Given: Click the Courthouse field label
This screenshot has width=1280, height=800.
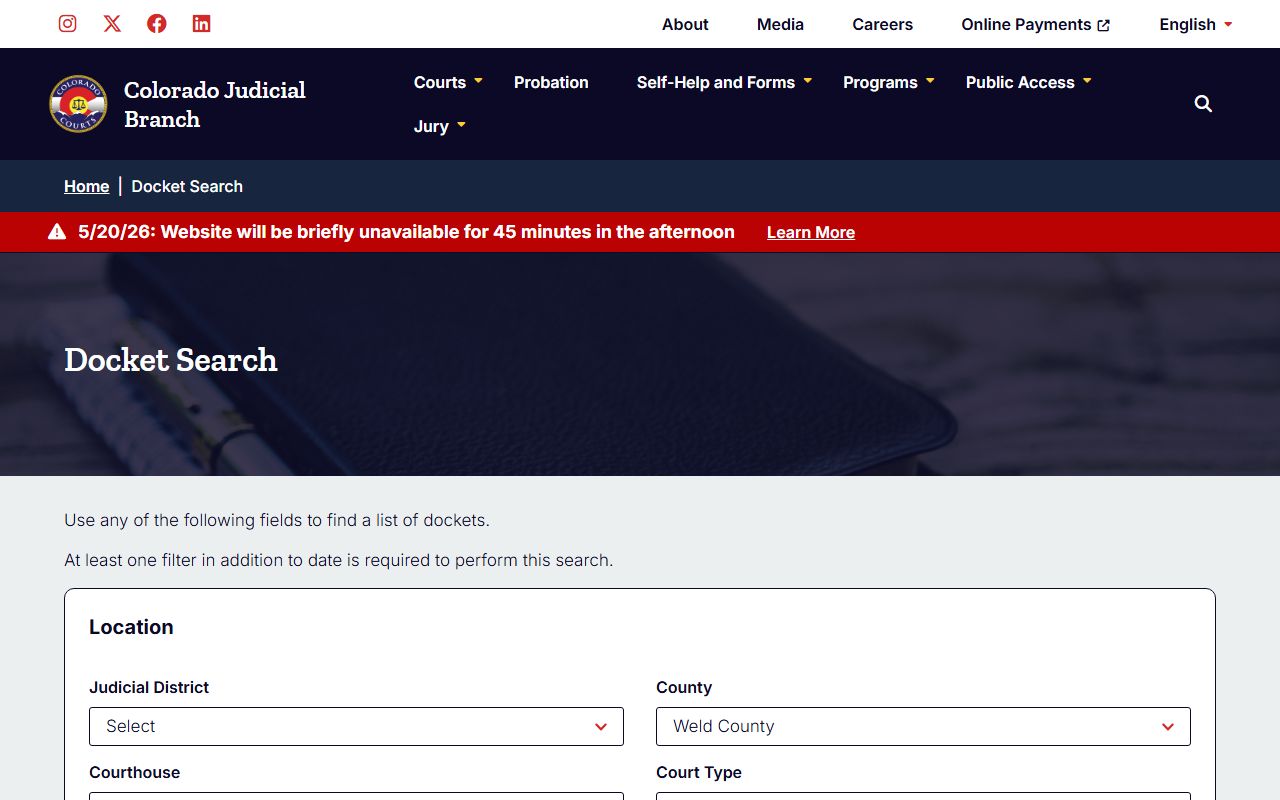Looking at the screenshot, I should (135, 772).
